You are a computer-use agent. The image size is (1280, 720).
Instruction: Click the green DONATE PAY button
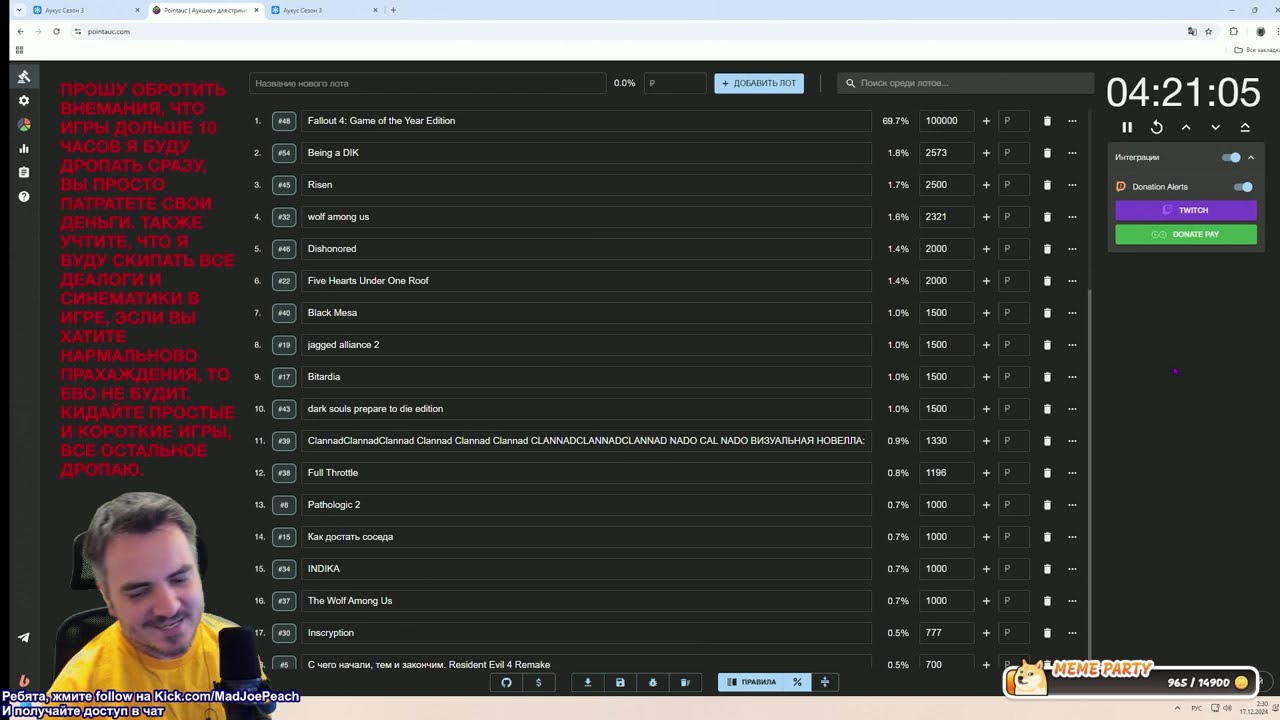(1186, 234)
